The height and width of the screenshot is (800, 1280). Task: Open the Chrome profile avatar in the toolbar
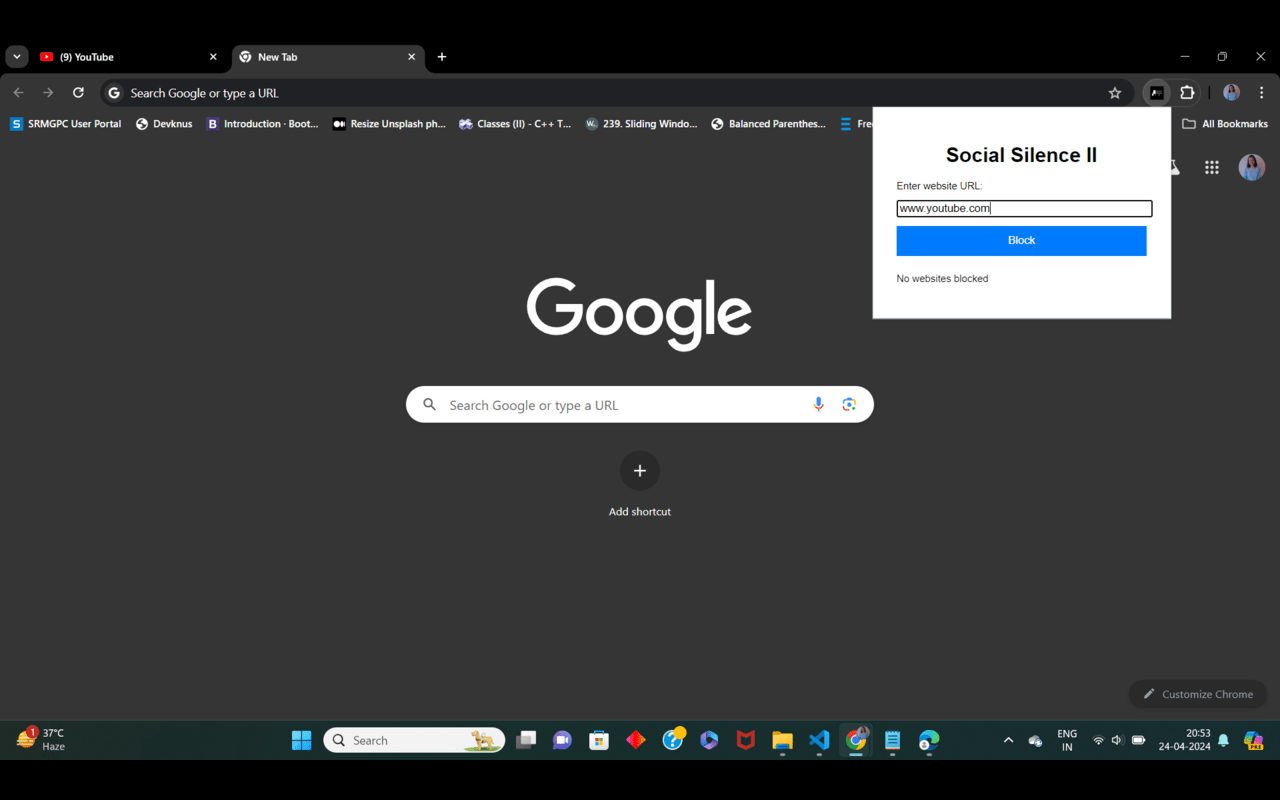pyautogui.click(x=1231, y=93)
